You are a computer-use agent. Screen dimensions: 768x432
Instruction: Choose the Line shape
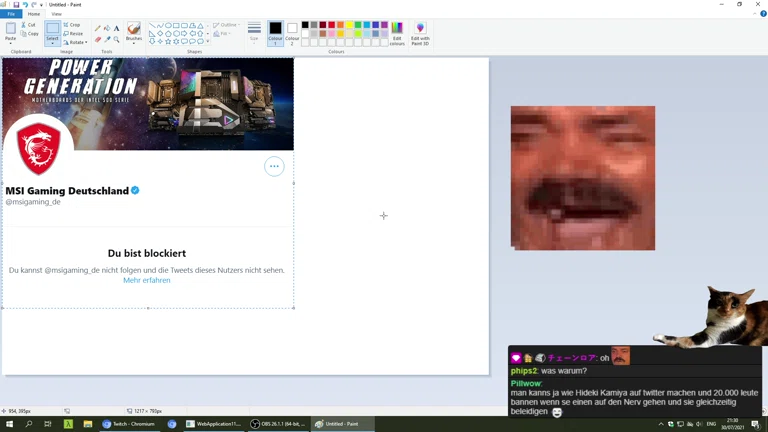pyautogui.click(x=152, y=25)
